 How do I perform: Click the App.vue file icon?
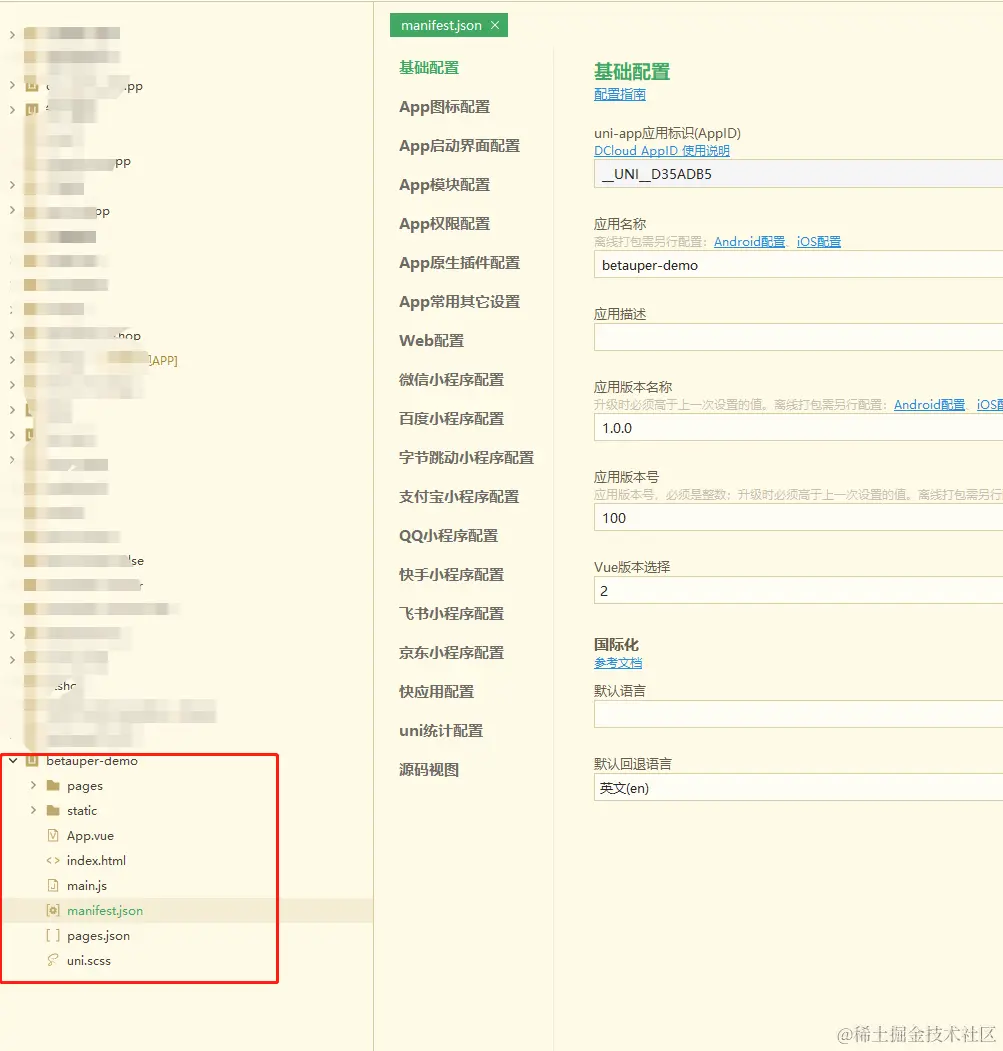(x=53, y=835)
